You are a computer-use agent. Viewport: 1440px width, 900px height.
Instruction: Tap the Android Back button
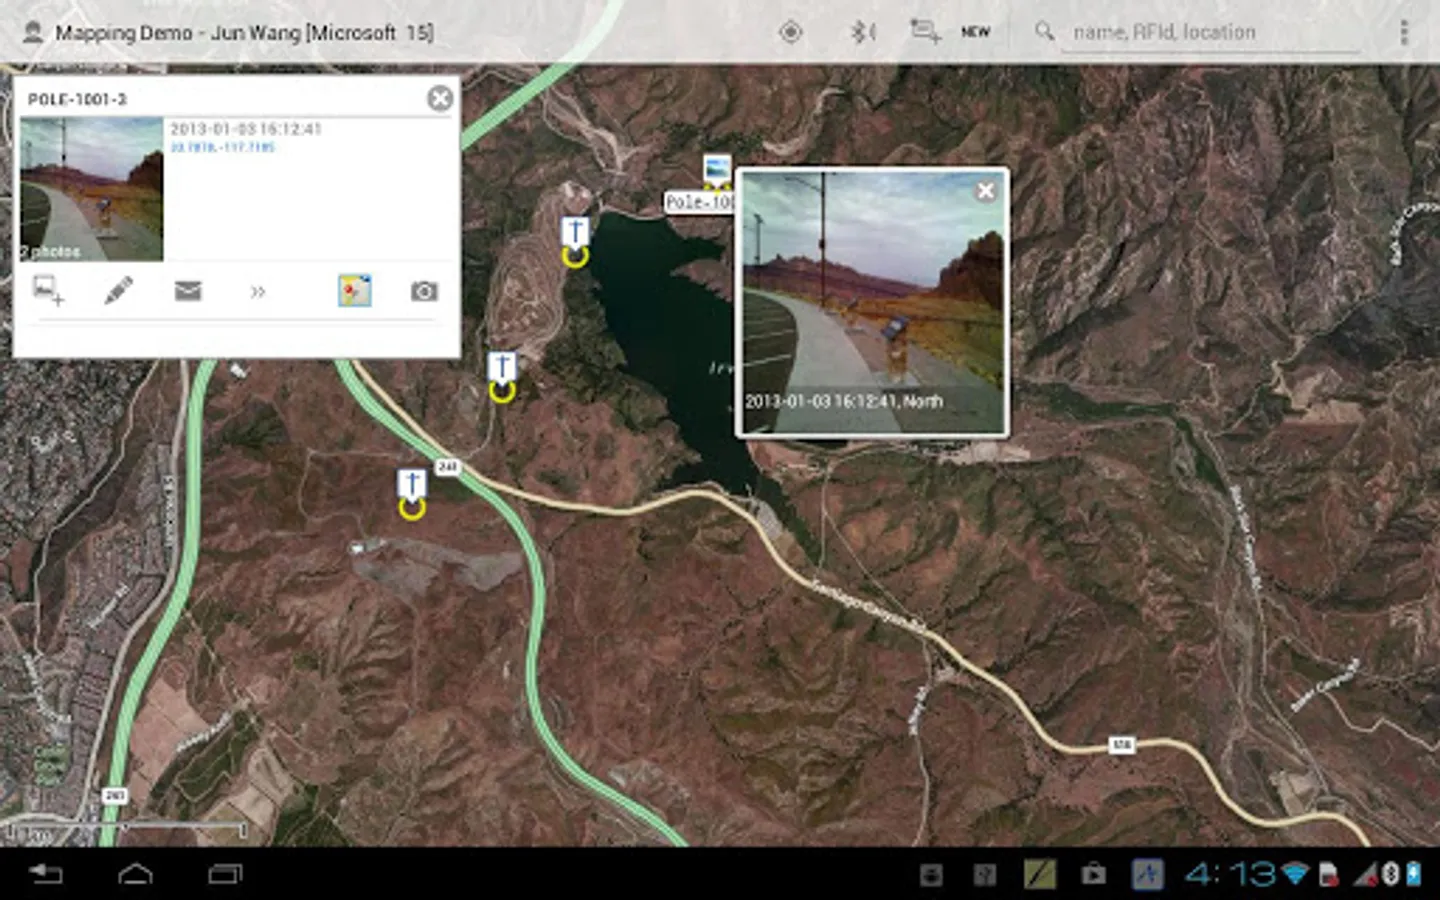(x=46, y=874)
